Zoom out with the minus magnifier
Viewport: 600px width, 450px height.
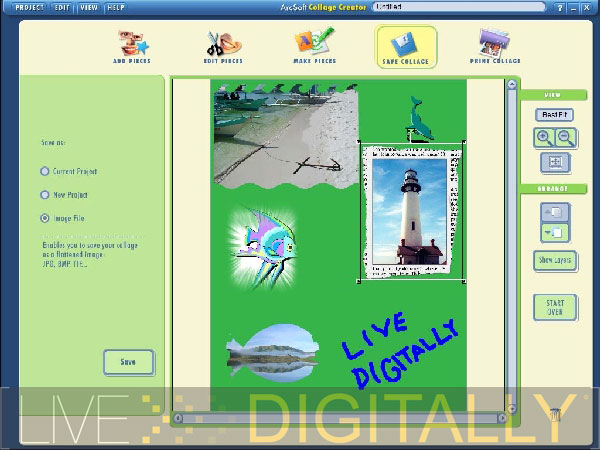564,137
